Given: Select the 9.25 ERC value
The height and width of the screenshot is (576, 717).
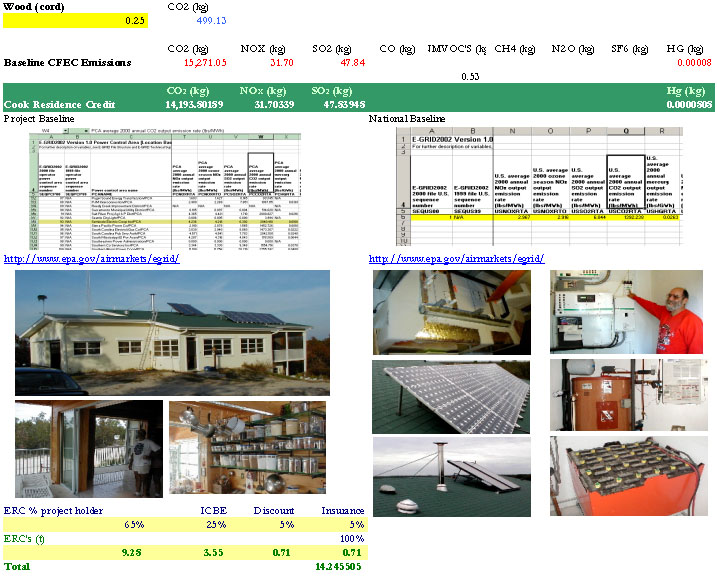Looking at the screenshot, I should point(132,553).
